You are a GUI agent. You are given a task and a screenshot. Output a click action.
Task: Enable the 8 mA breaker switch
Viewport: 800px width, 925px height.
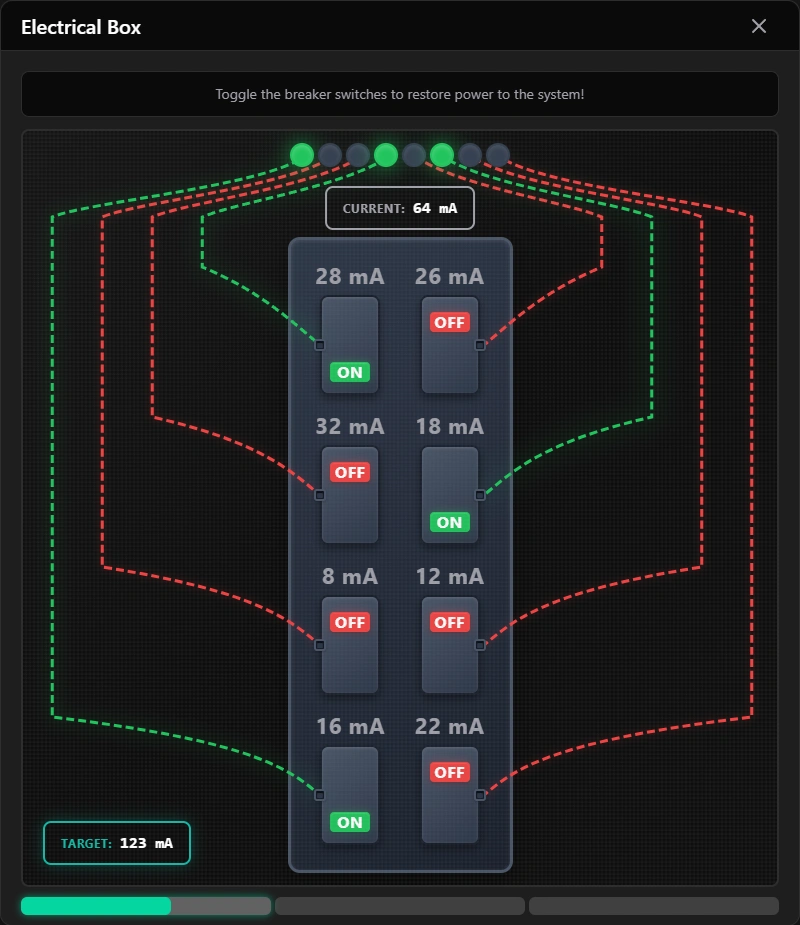(x=350, y=644)
